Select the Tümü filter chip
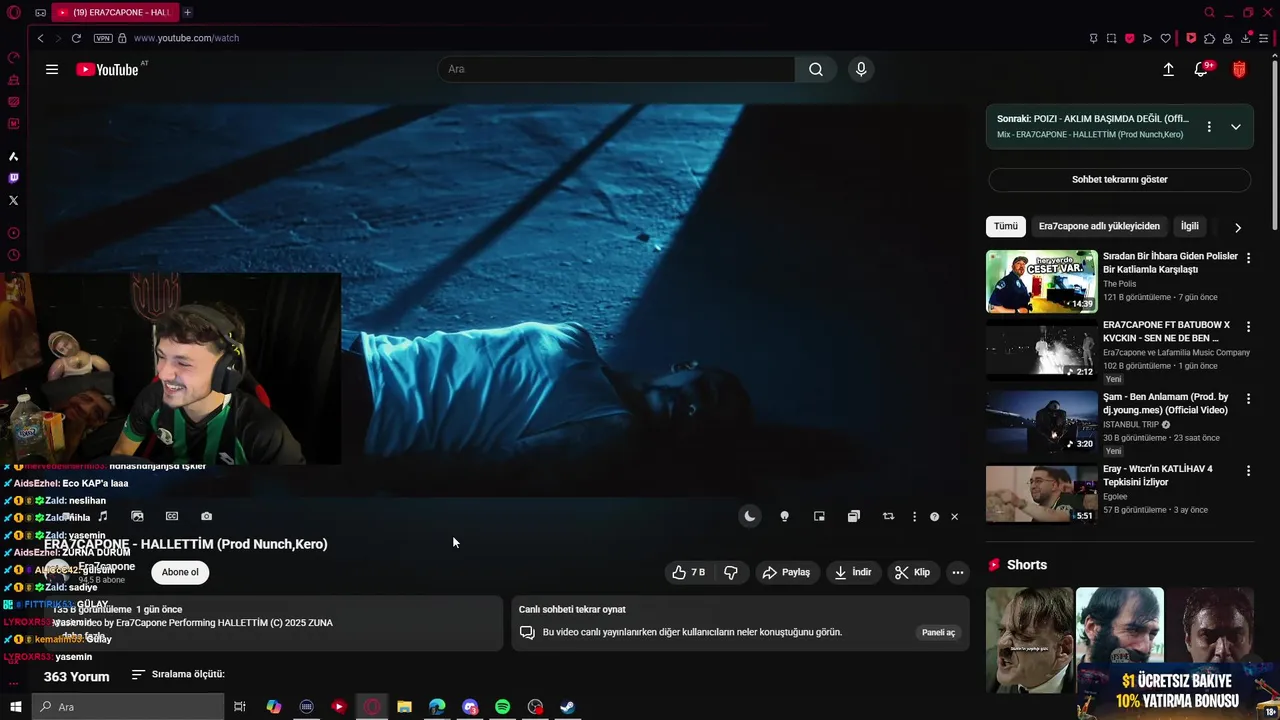The width and height of the screenshot is (1280, 720). [1005, 226]
